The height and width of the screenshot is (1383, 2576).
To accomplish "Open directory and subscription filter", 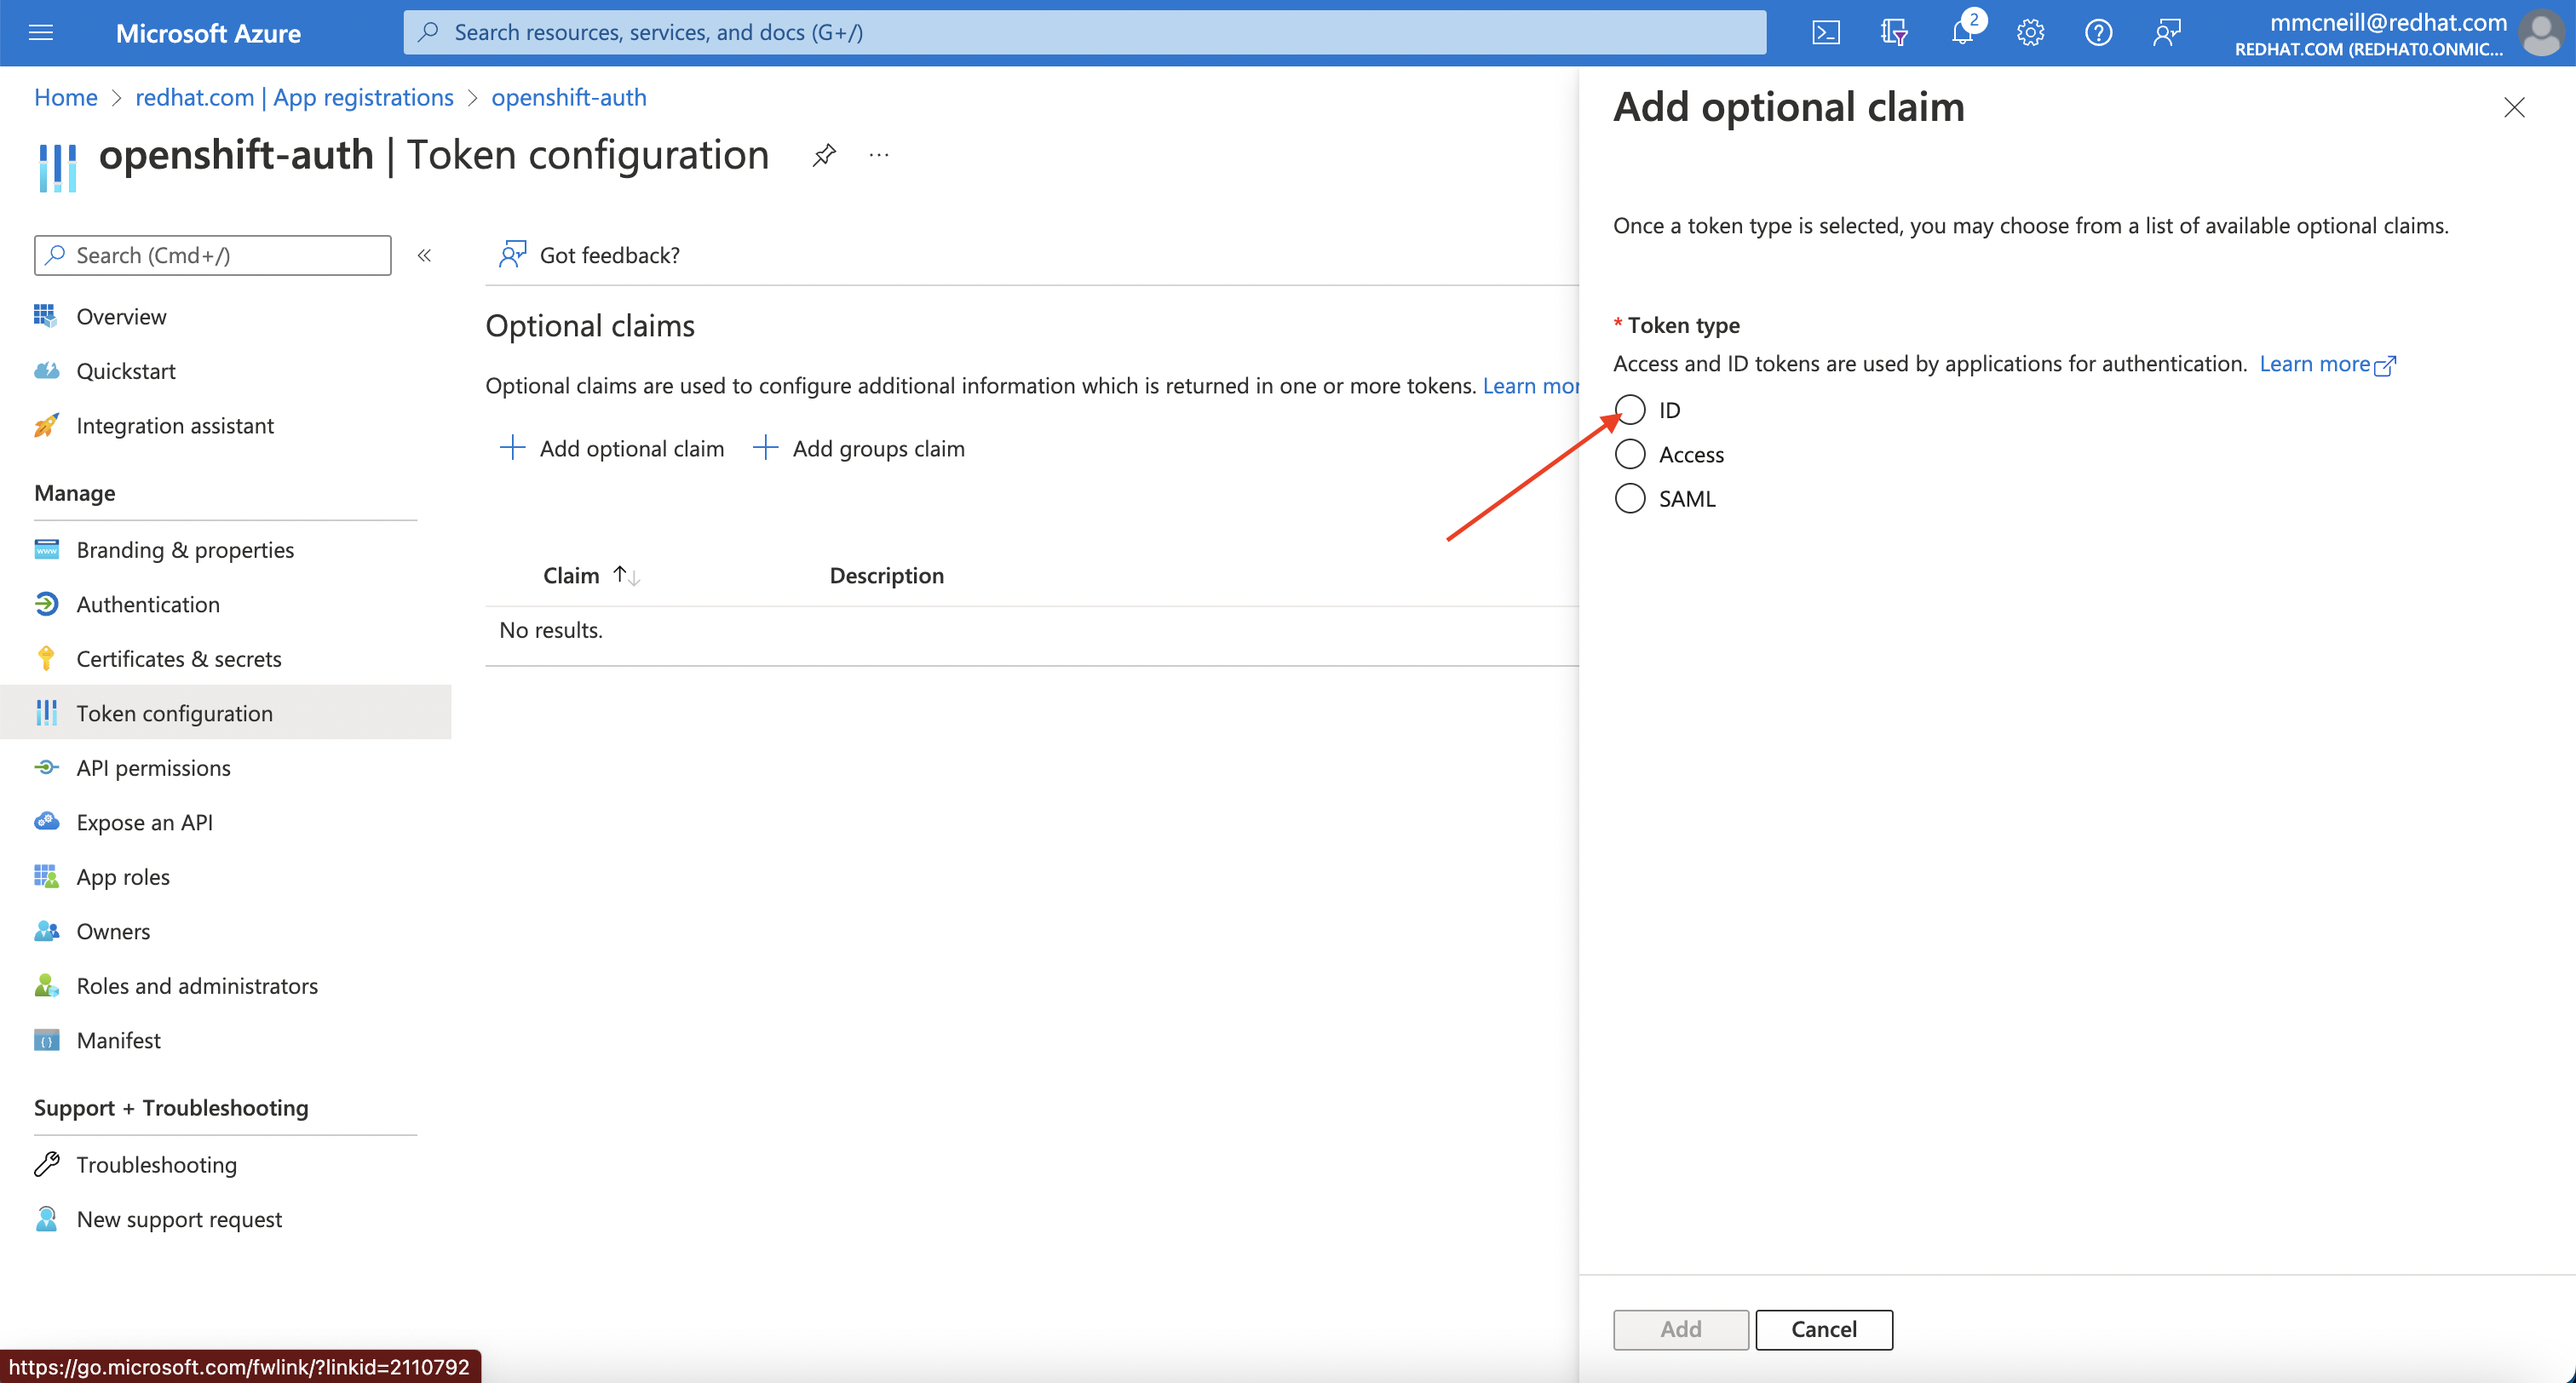I will pos(1894,32).
